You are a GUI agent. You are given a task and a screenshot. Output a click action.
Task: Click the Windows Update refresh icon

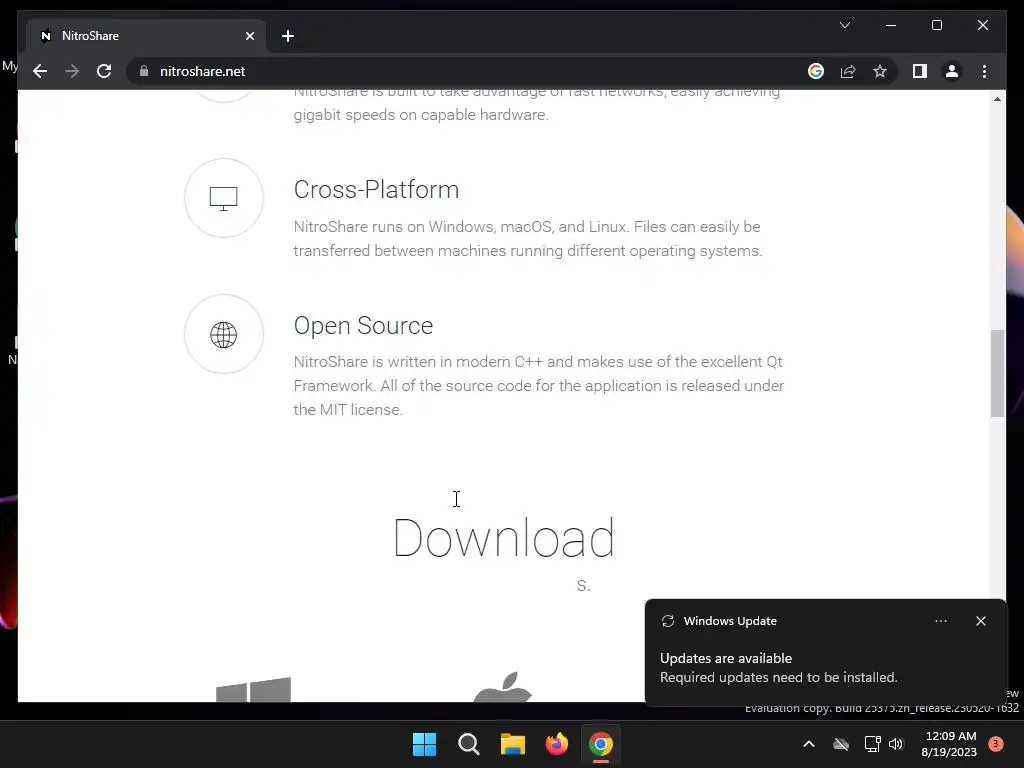click(667, 621)
